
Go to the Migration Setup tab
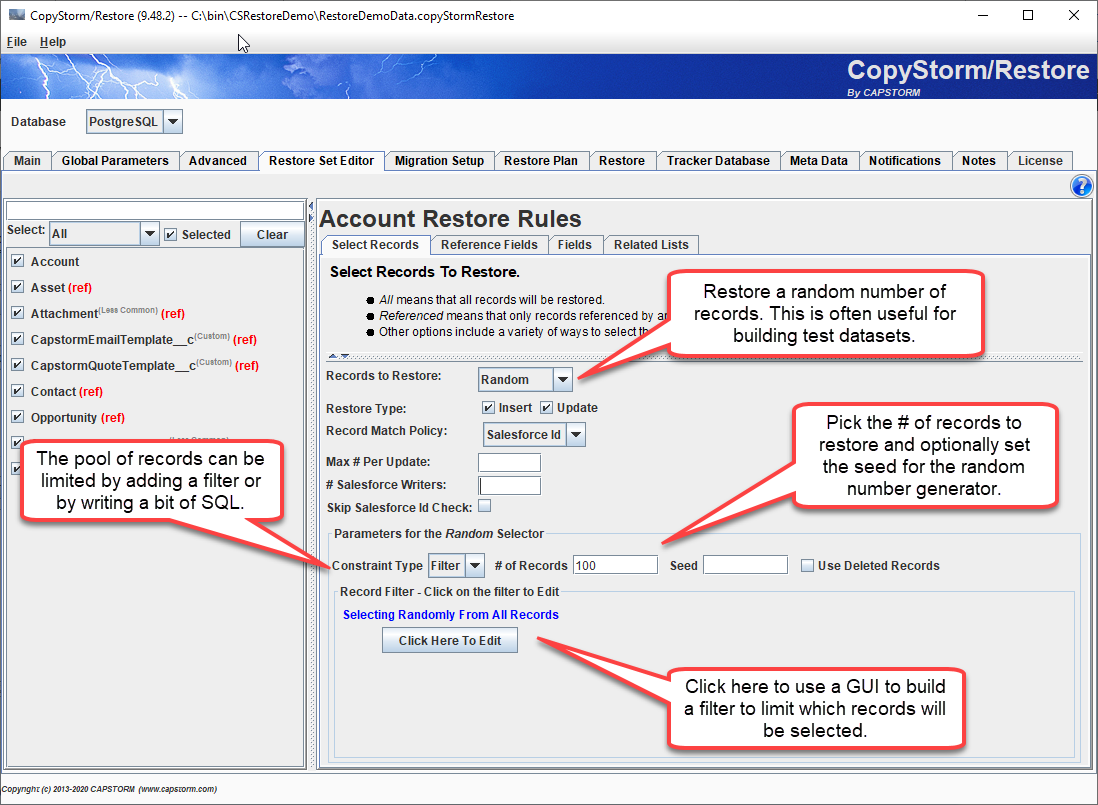point(439,161)
